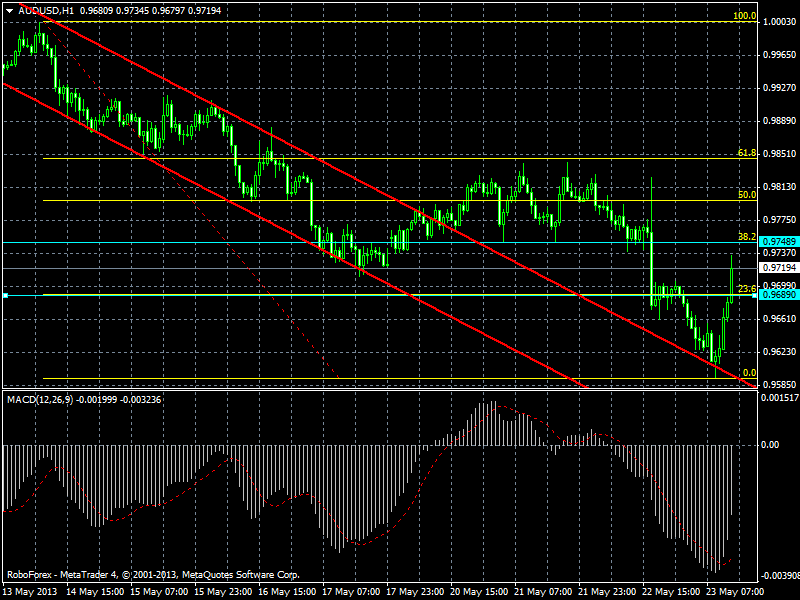Click the 17 May 23:00 time label
Viewport: 800px width, 600px height.
(x=415, y=592)
